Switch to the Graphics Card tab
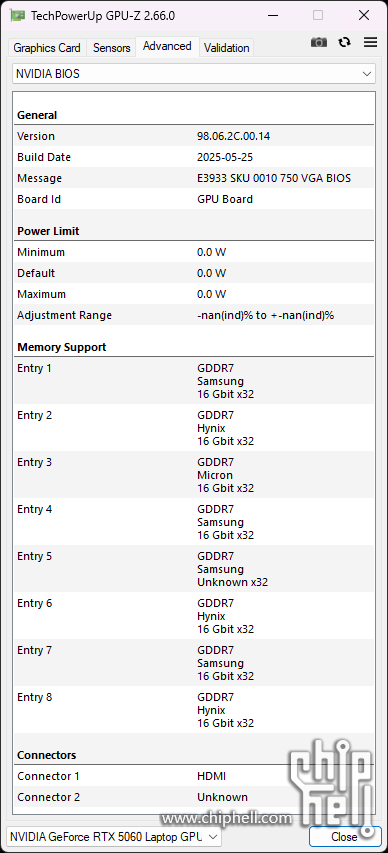Image resolution: width=388 pixels, height=853 pixels. [x=47, y=48]
